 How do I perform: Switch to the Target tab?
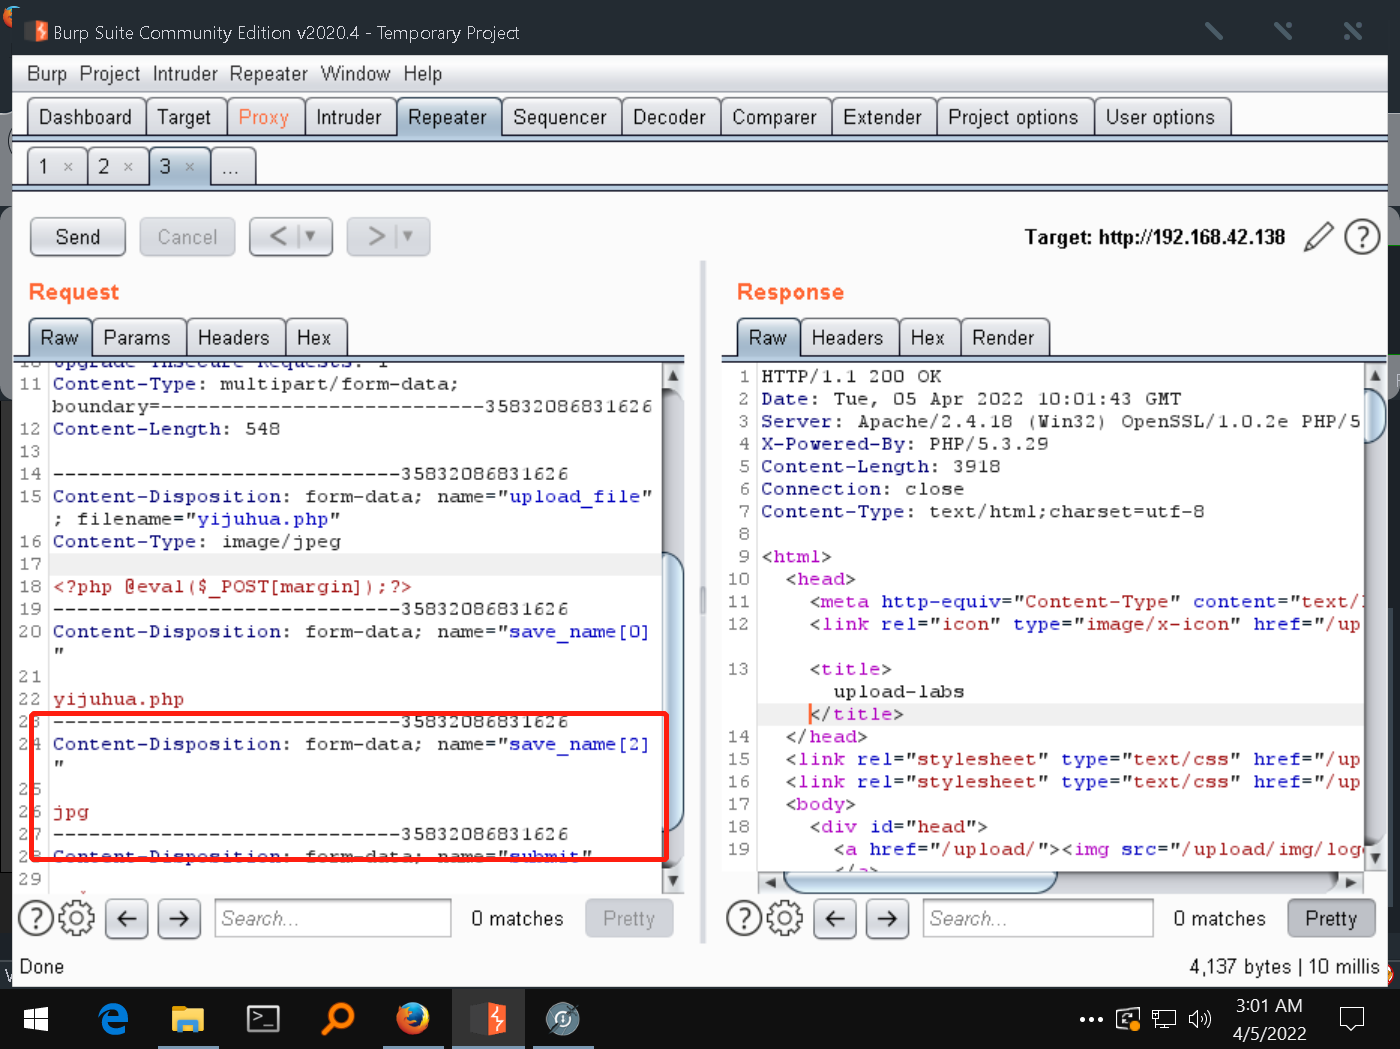(184, 117)
